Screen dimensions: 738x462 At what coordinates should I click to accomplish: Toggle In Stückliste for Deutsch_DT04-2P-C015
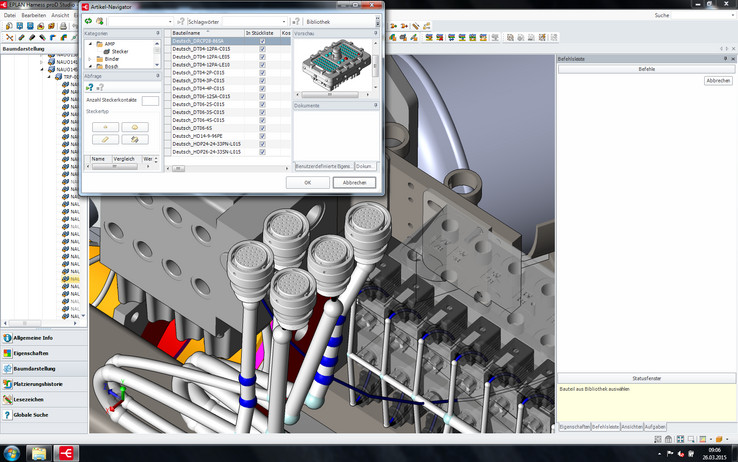[x=262, y=73]
